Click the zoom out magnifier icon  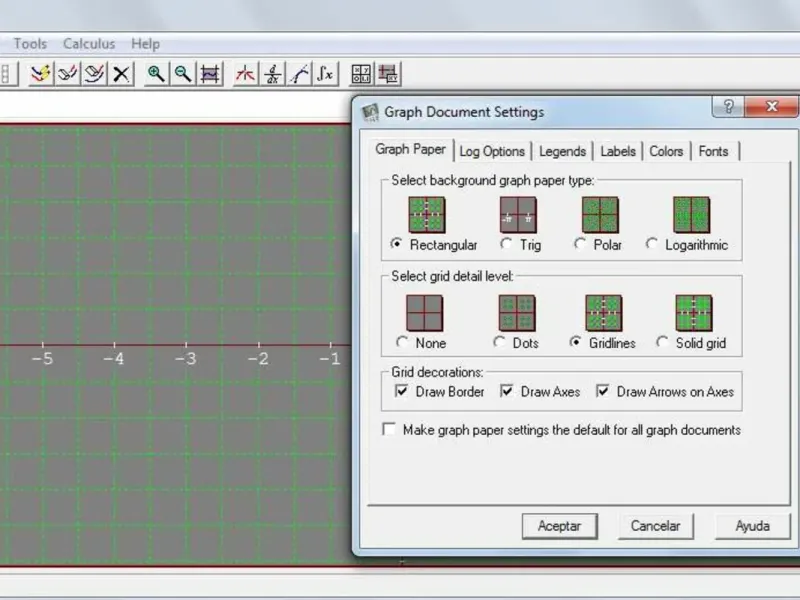(183, 74)
